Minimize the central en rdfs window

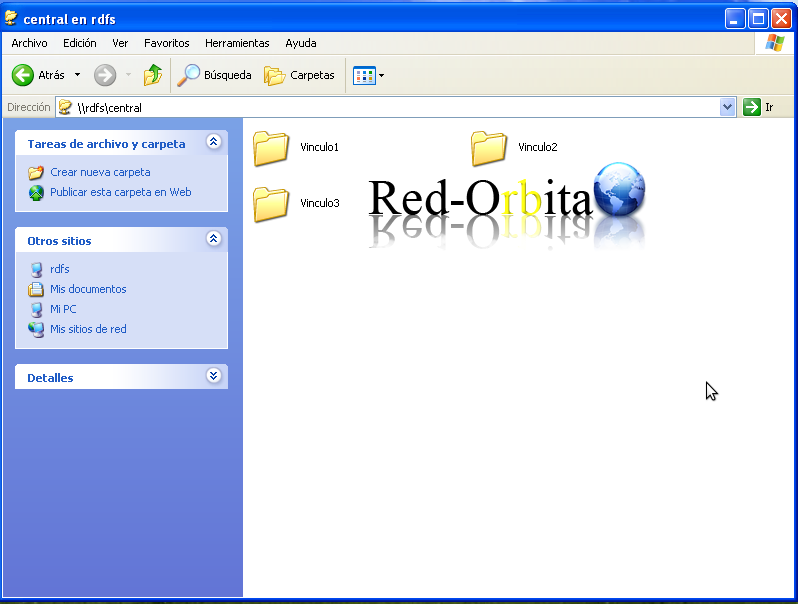tap(734, 19)
